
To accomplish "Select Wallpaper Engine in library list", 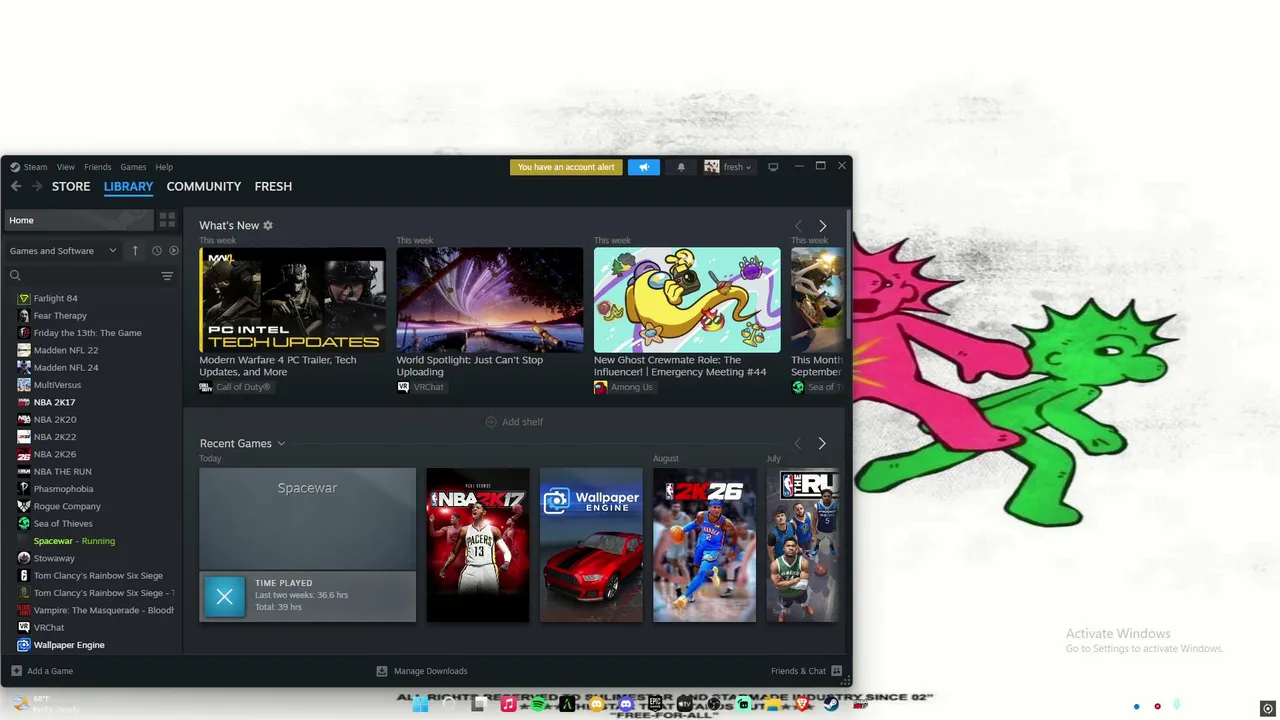I will 69,645.
